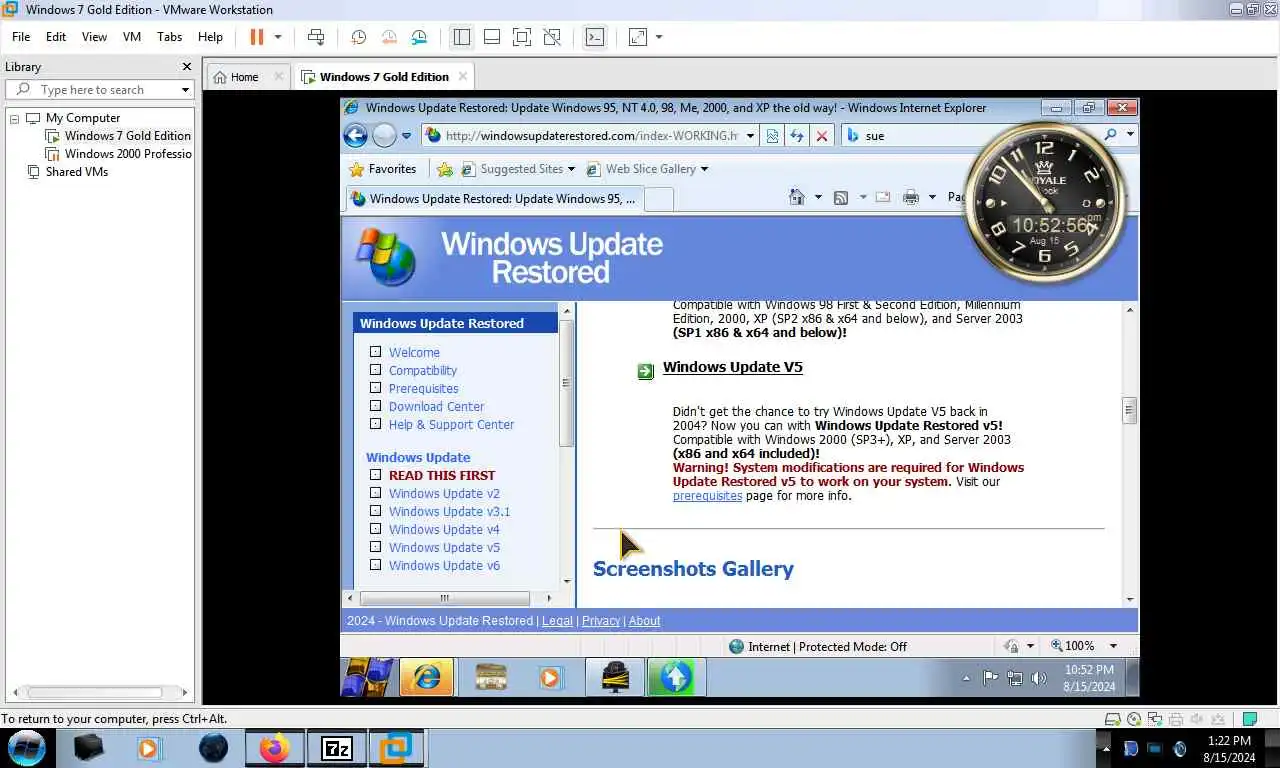Open the VMware Tabs menu
The height and width of the screenshot is (768, 1280).
click(x=170, y=37)
